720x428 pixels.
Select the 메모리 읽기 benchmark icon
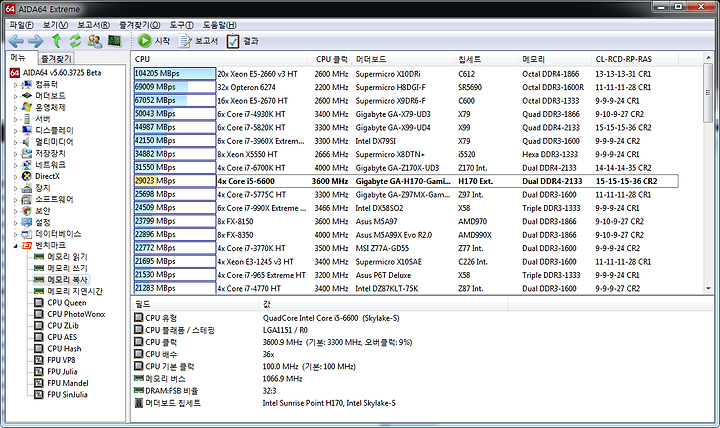(39, 257)
